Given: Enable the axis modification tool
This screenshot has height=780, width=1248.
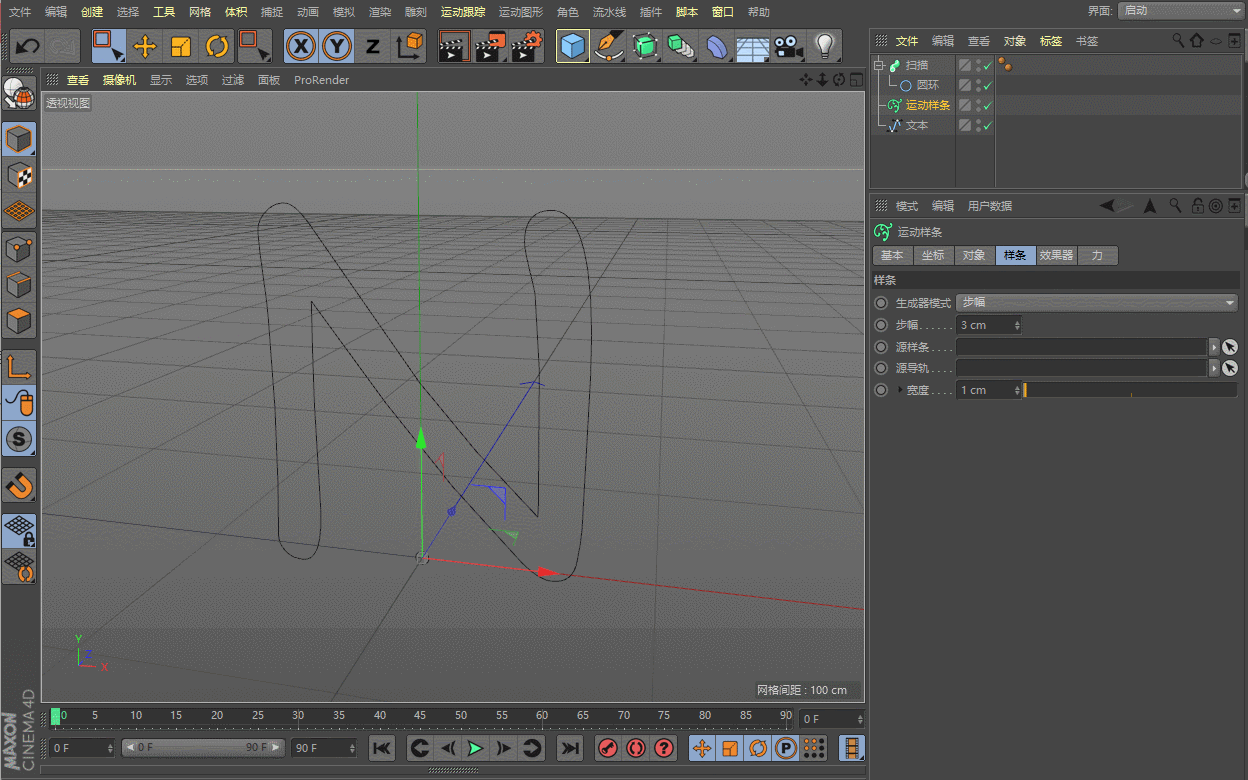Looking at the screenshot, I should (x=19, y=367).
